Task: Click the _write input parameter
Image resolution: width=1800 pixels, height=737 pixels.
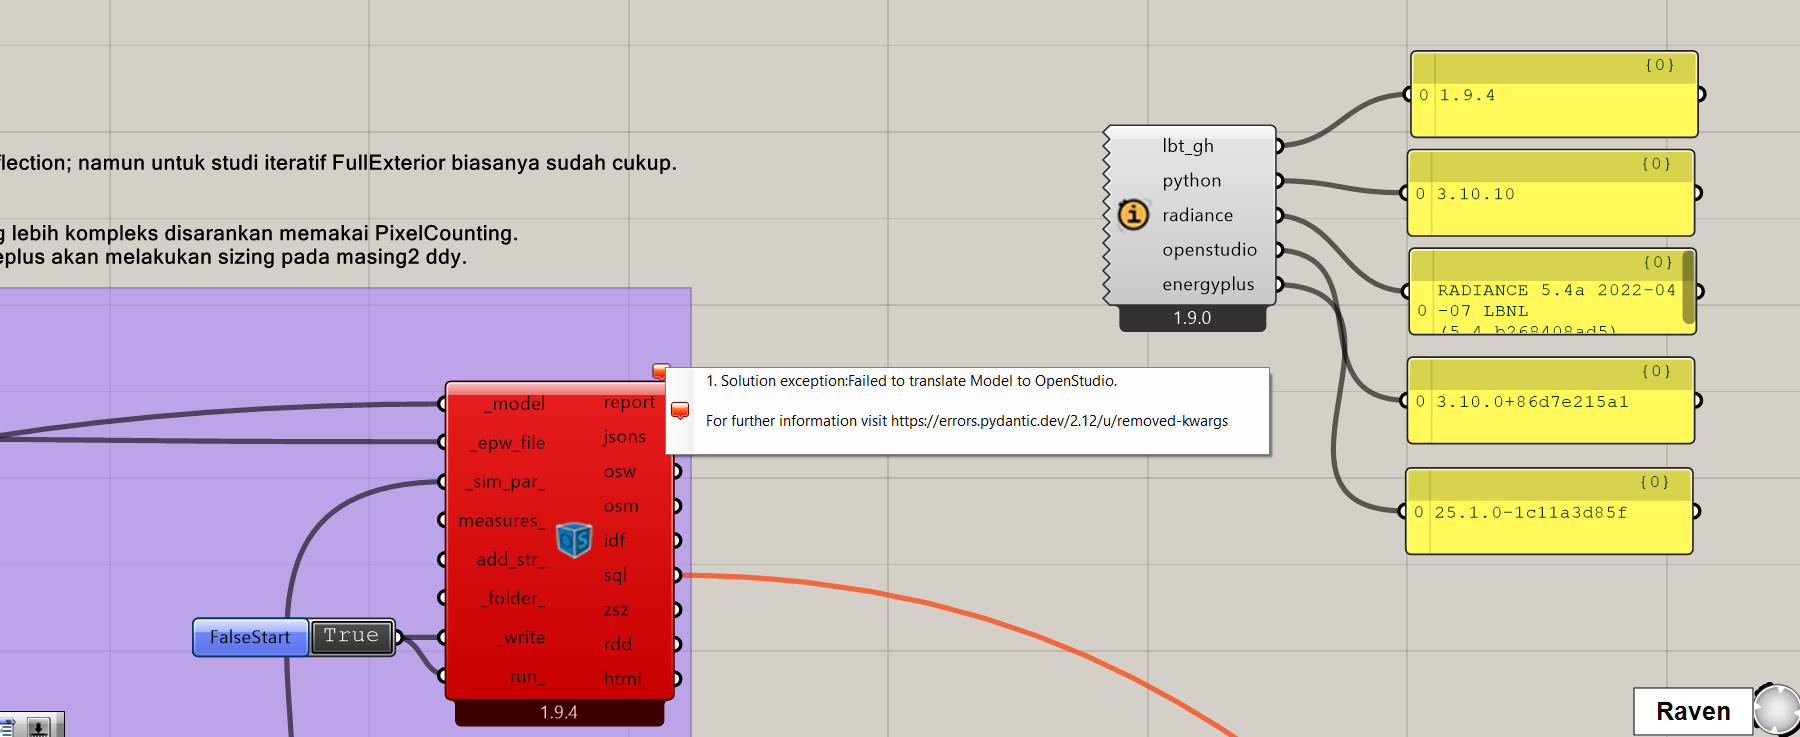Action: 523,637
